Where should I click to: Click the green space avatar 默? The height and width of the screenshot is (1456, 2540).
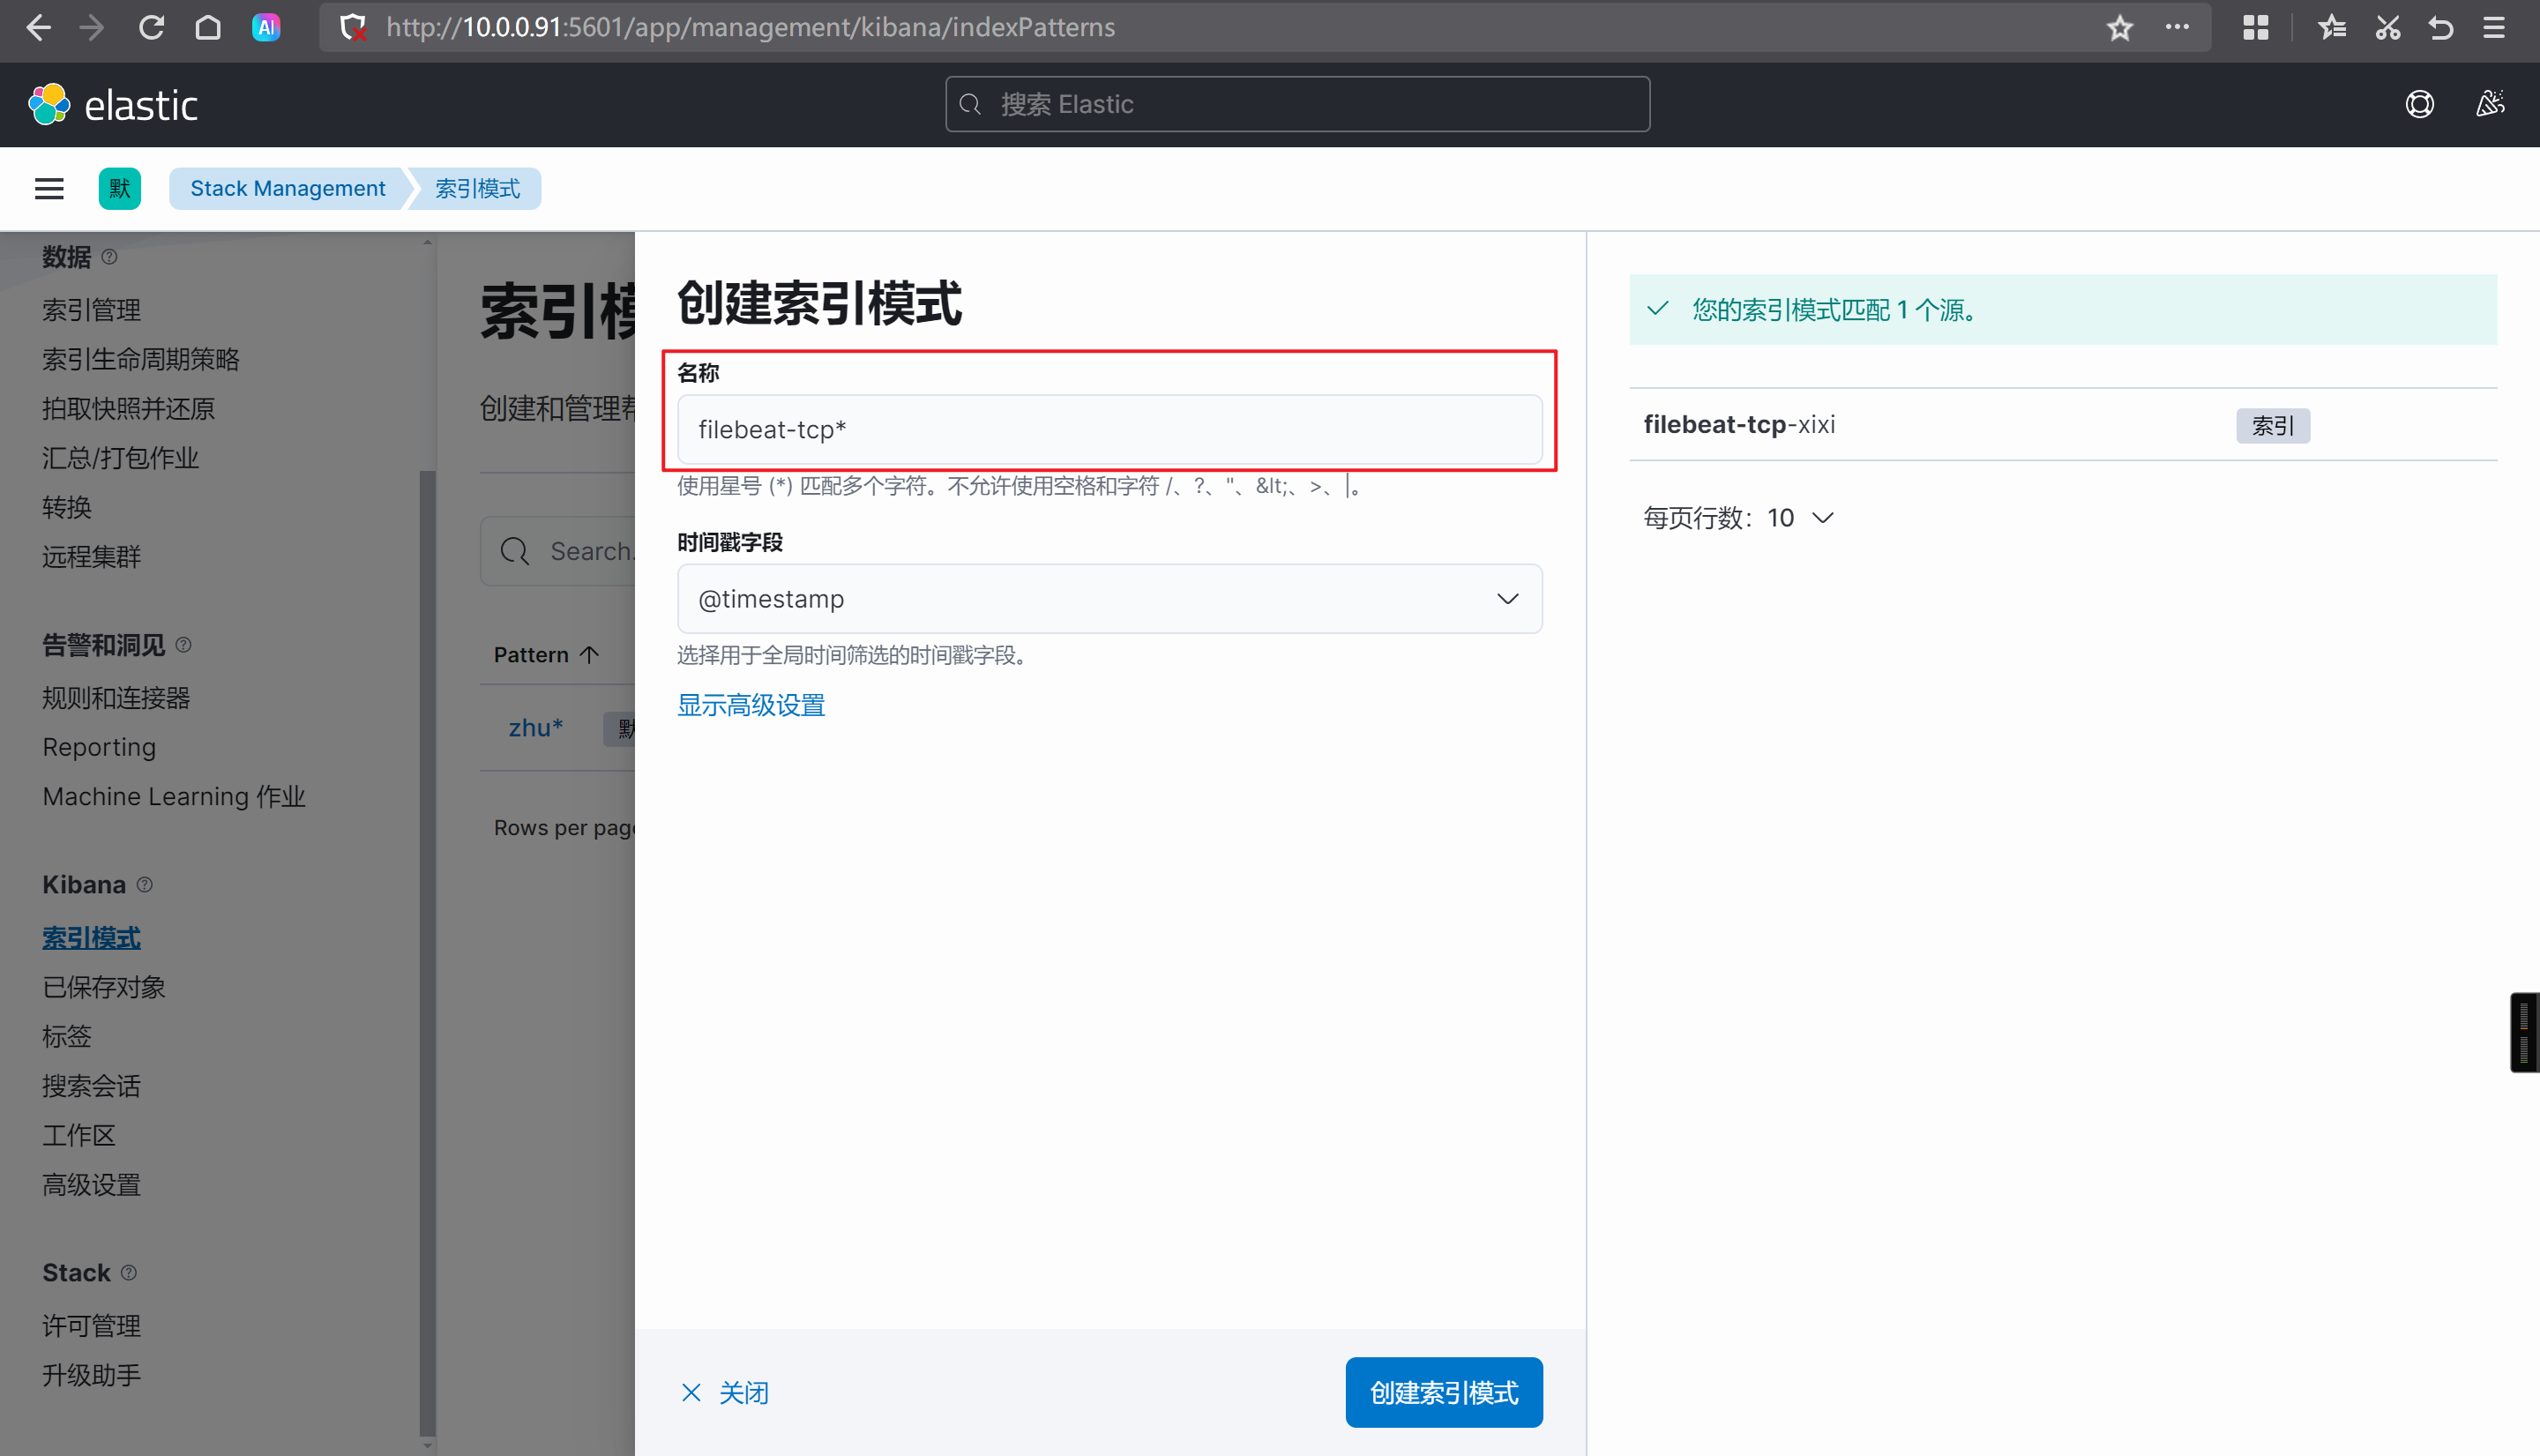coord(120,189)
